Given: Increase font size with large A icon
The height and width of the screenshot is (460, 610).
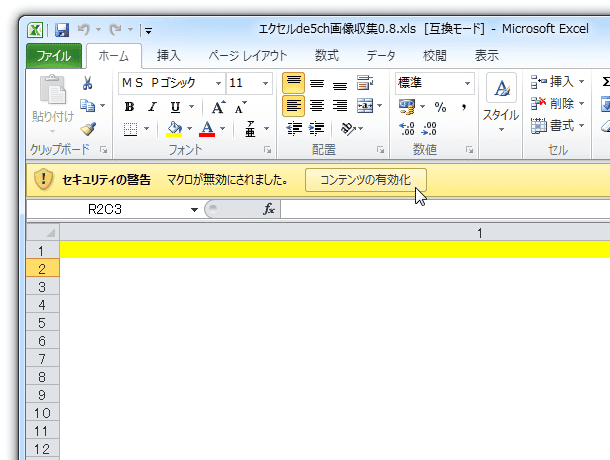Looking at the screenshot, I should (x=219, y=107).
